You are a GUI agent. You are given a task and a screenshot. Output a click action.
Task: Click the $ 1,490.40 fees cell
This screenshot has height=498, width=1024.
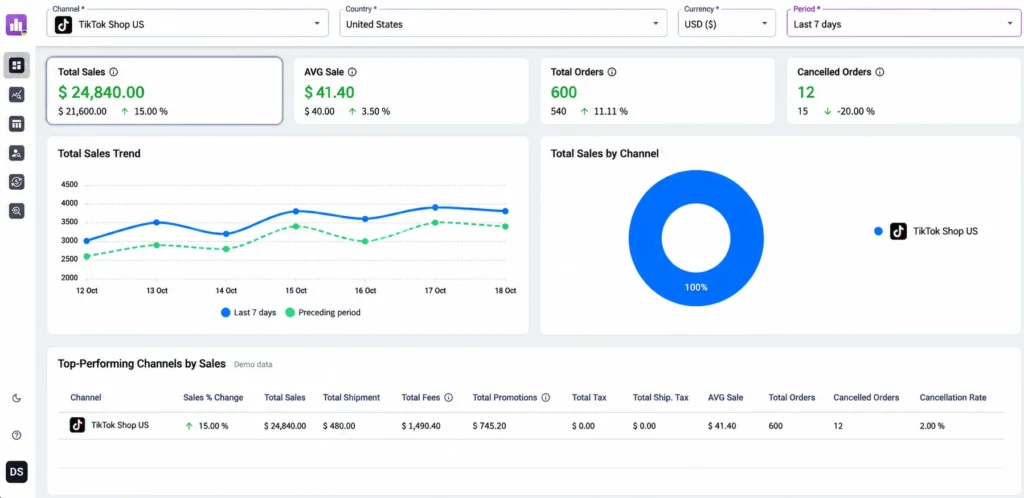point(421,426)
